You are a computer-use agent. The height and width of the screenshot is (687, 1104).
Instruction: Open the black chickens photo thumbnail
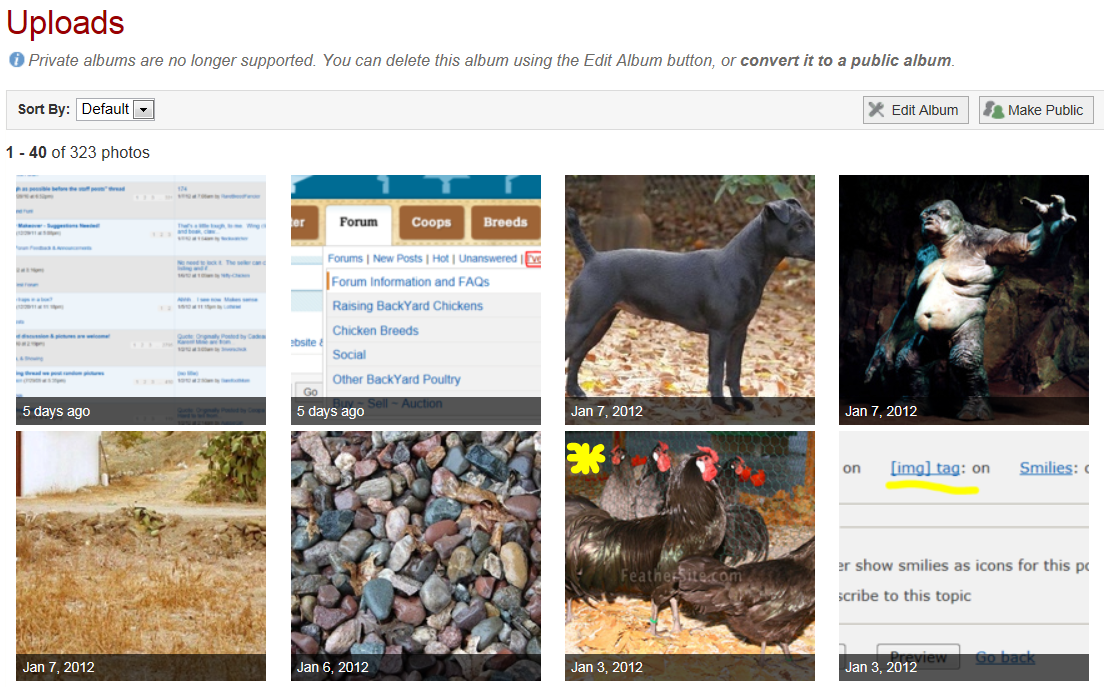pos(689,556)
